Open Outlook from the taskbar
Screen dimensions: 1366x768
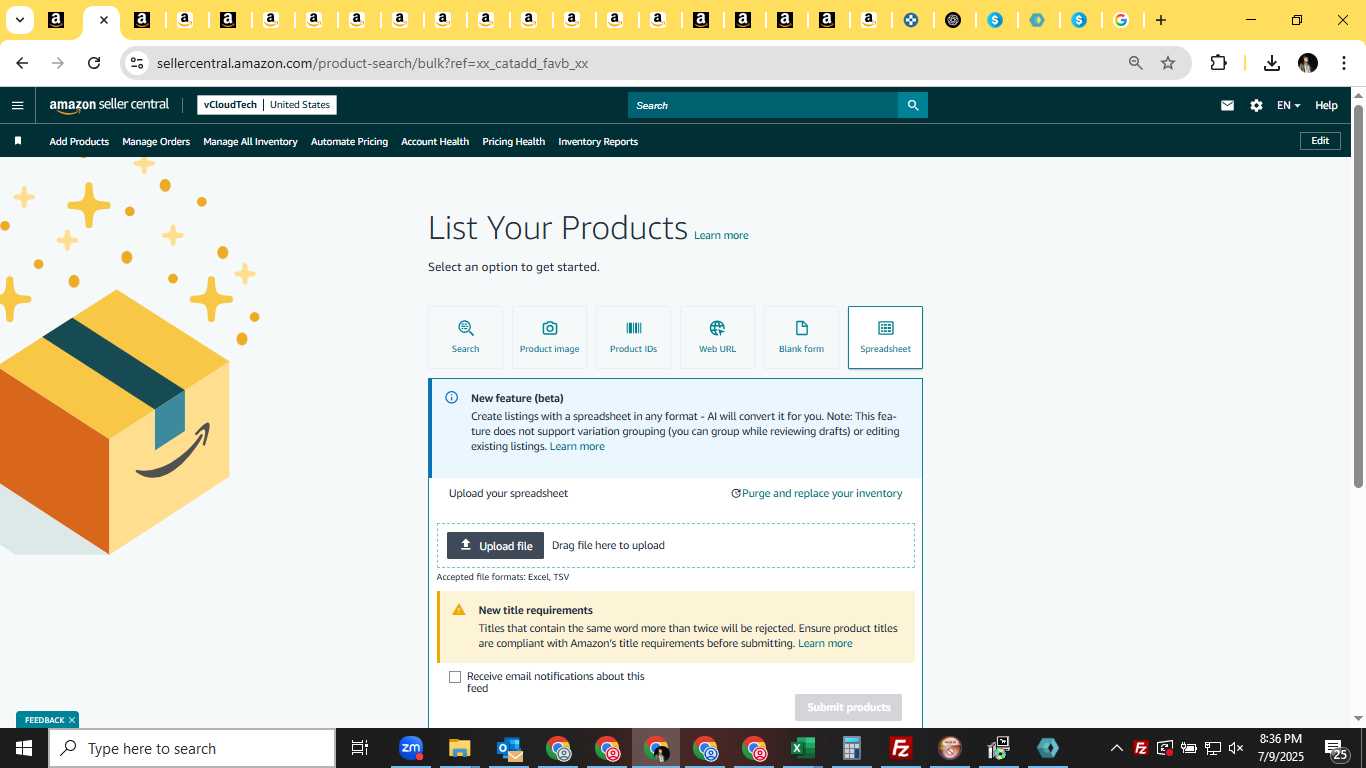[x=508, y=748]
